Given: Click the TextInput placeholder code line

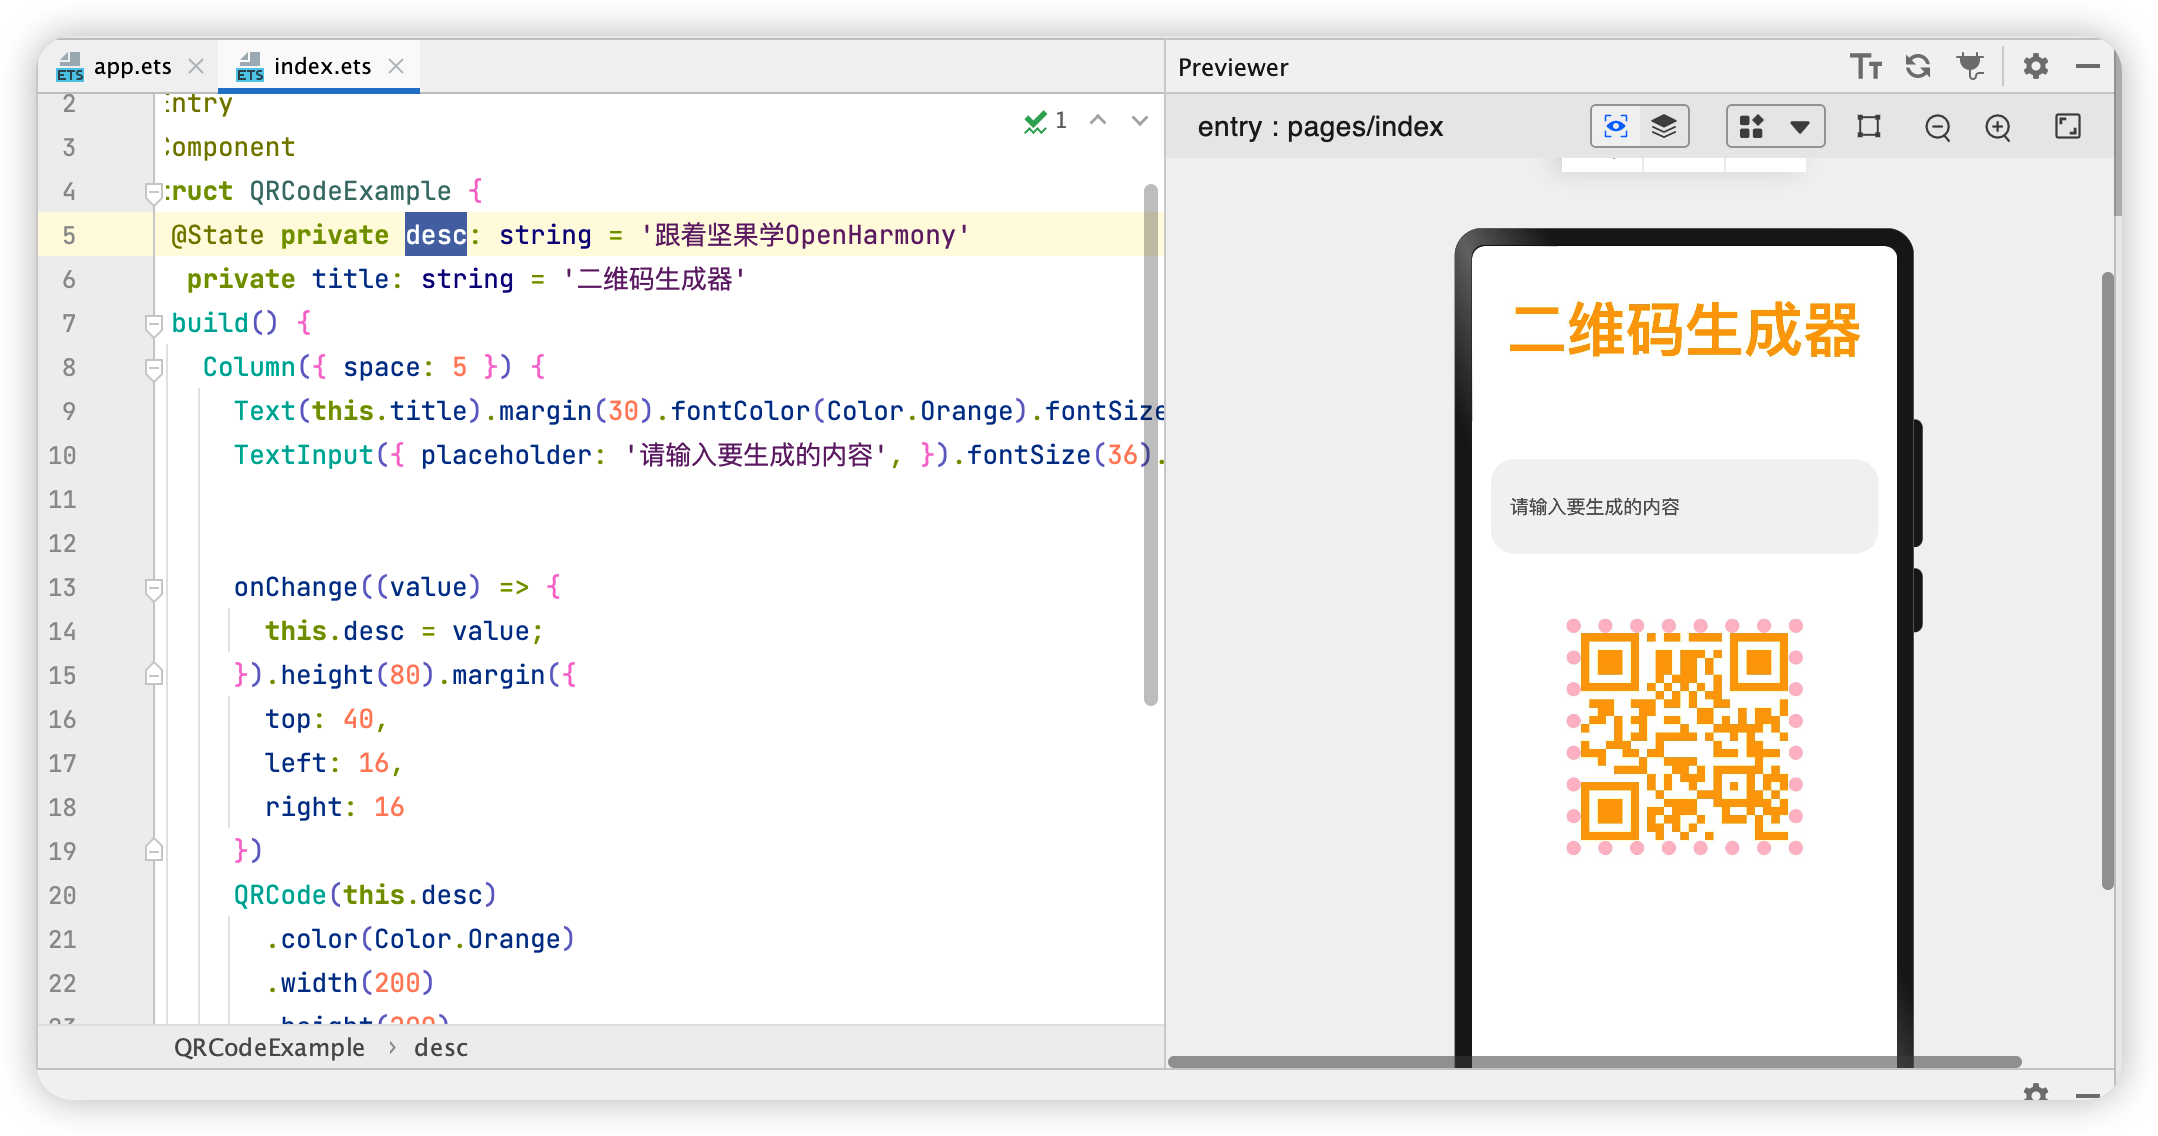Looking at the screenshot, I should pyautogui.click(x=698, y=455).
